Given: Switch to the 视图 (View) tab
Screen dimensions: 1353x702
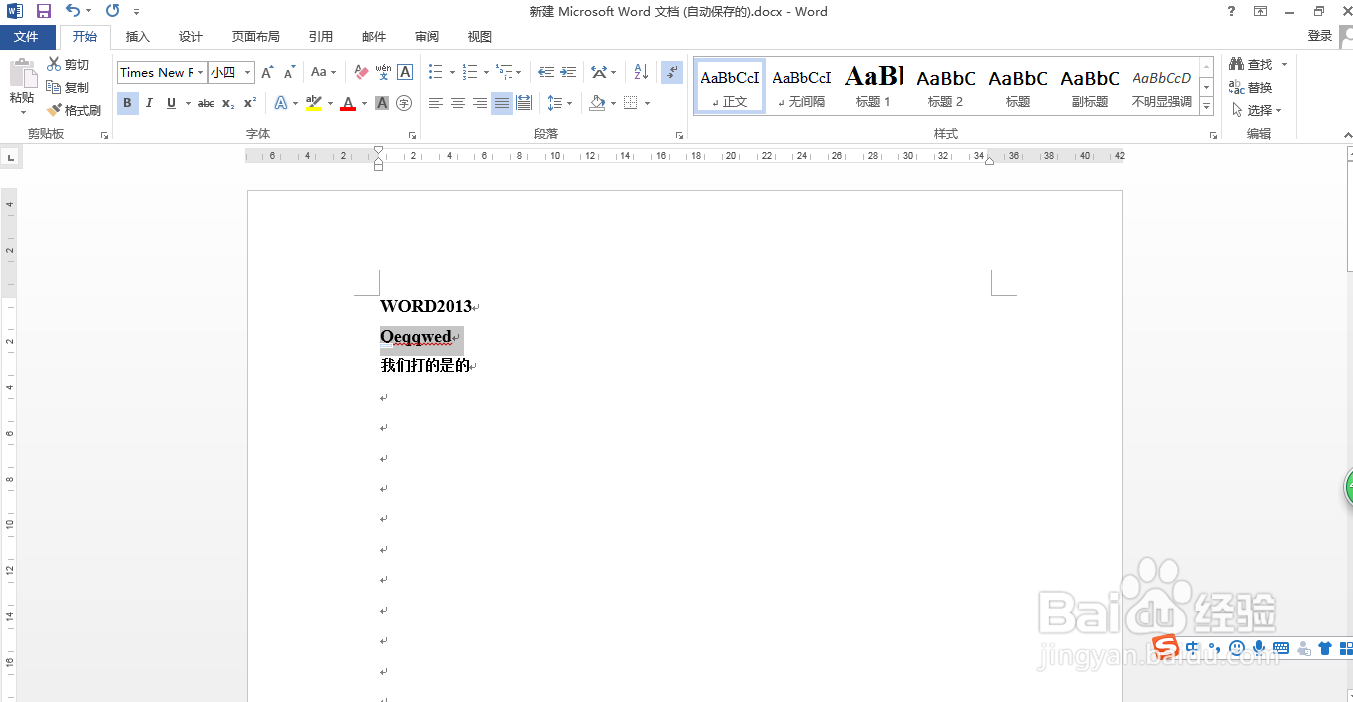Looking at the screenshot, I should (x=480, y=37).
